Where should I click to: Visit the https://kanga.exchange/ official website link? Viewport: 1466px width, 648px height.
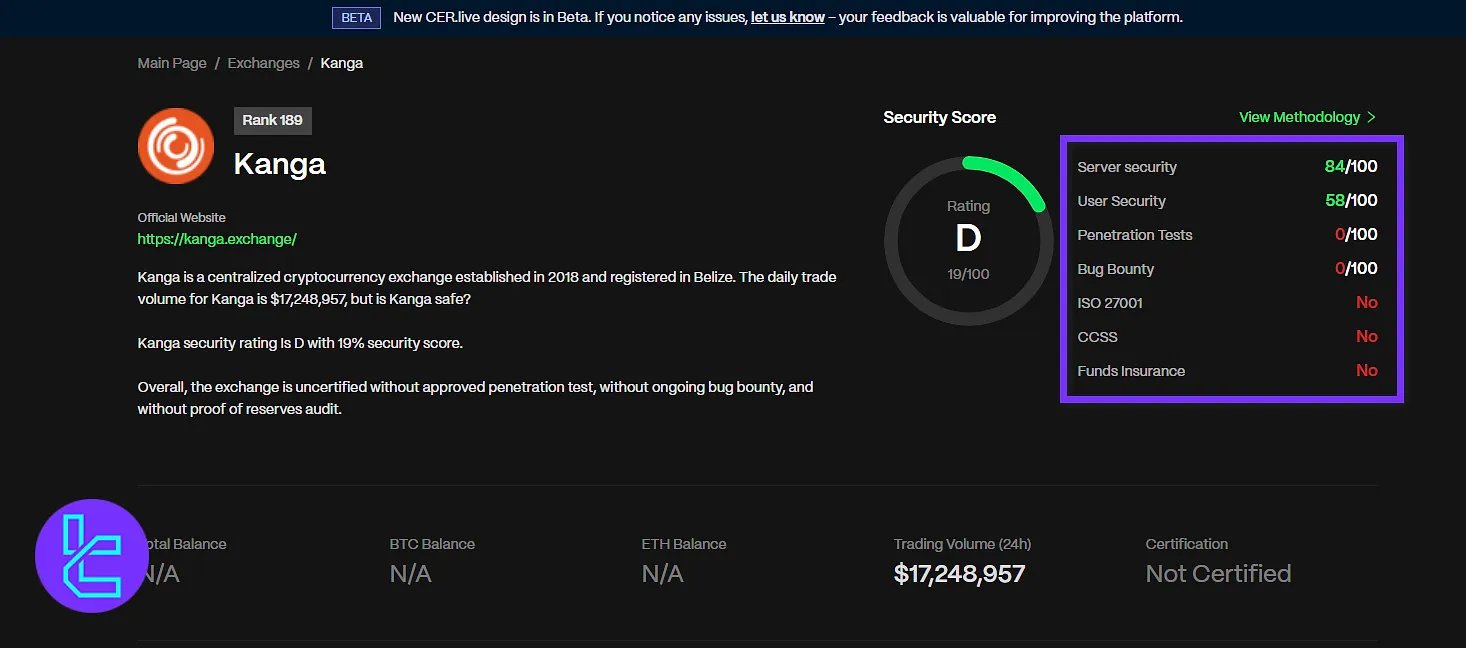[217, 239]
